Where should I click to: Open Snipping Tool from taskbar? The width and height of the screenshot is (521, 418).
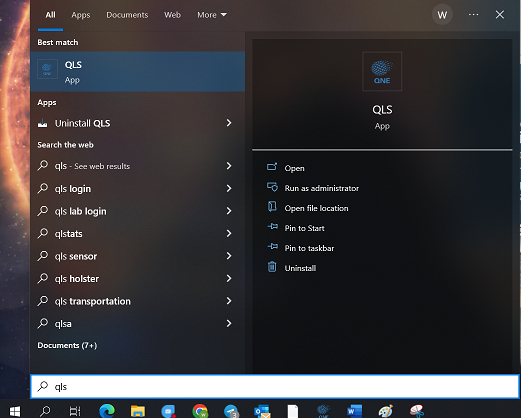coord(417,411)
